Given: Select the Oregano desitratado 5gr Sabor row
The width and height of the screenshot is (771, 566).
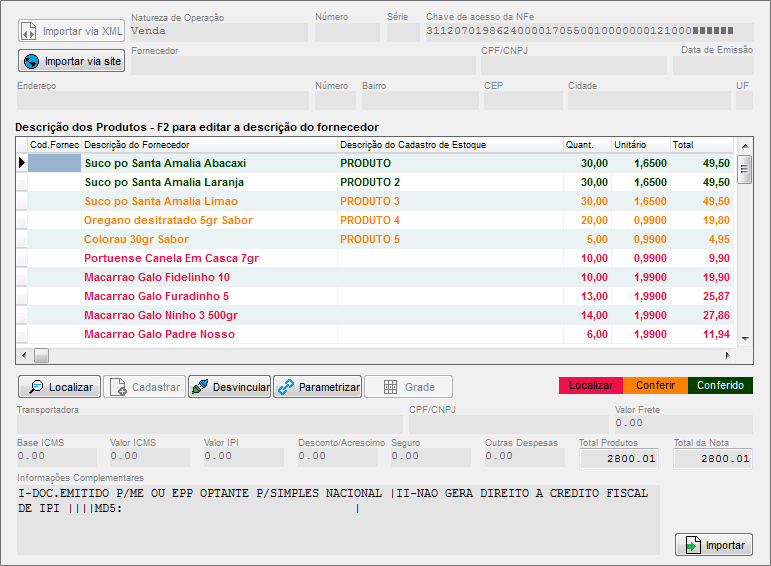Looking at the screenshot, I should click(168, 220).
